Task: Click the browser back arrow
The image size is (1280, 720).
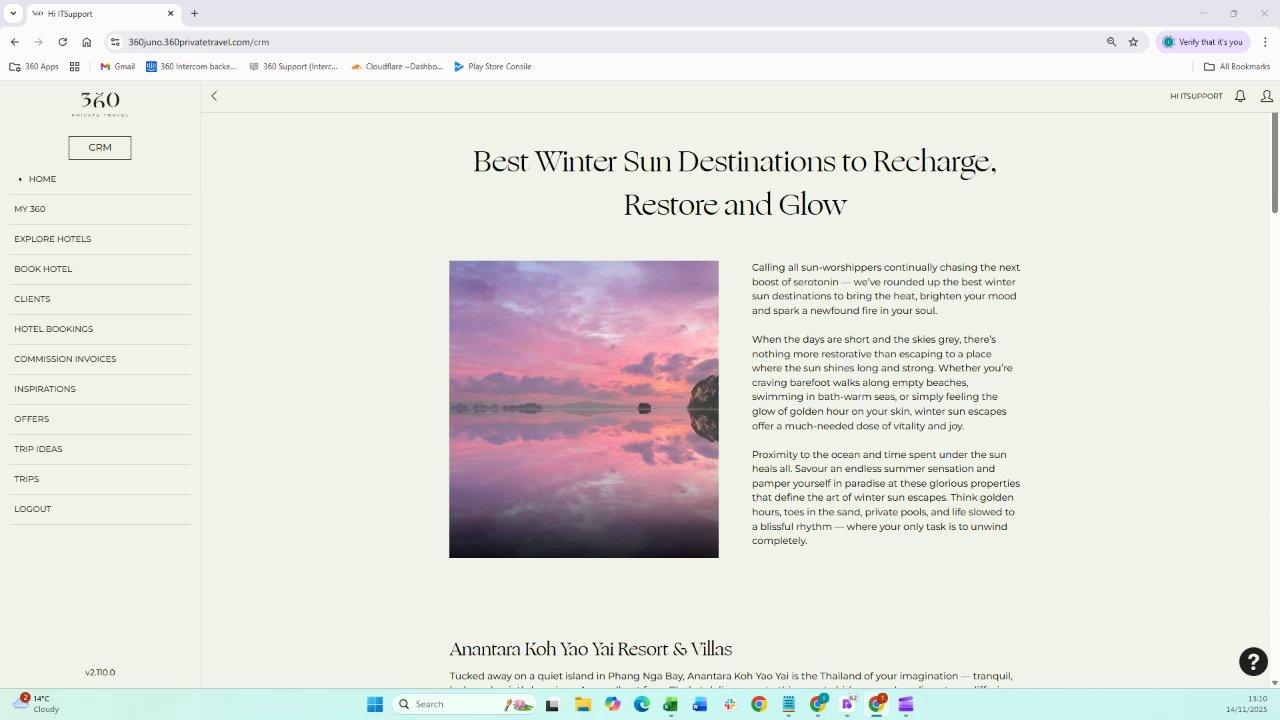Action: (14, 42)
